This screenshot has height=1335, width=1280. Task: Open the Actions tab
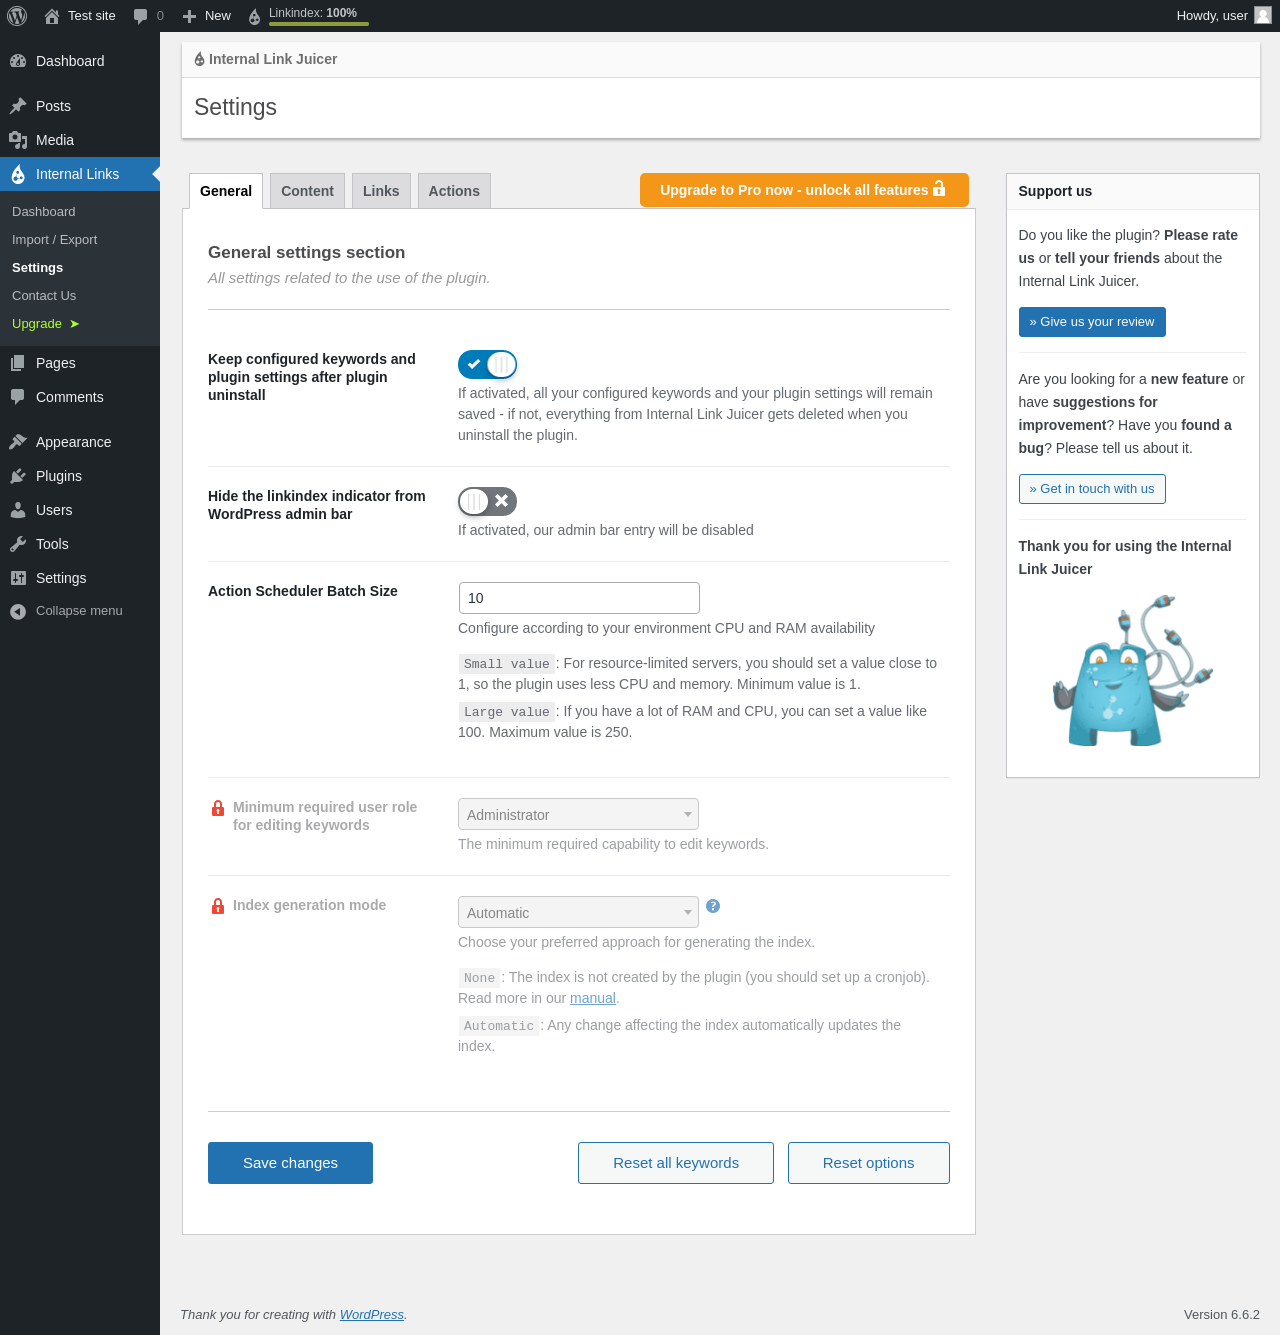[454, 191]
